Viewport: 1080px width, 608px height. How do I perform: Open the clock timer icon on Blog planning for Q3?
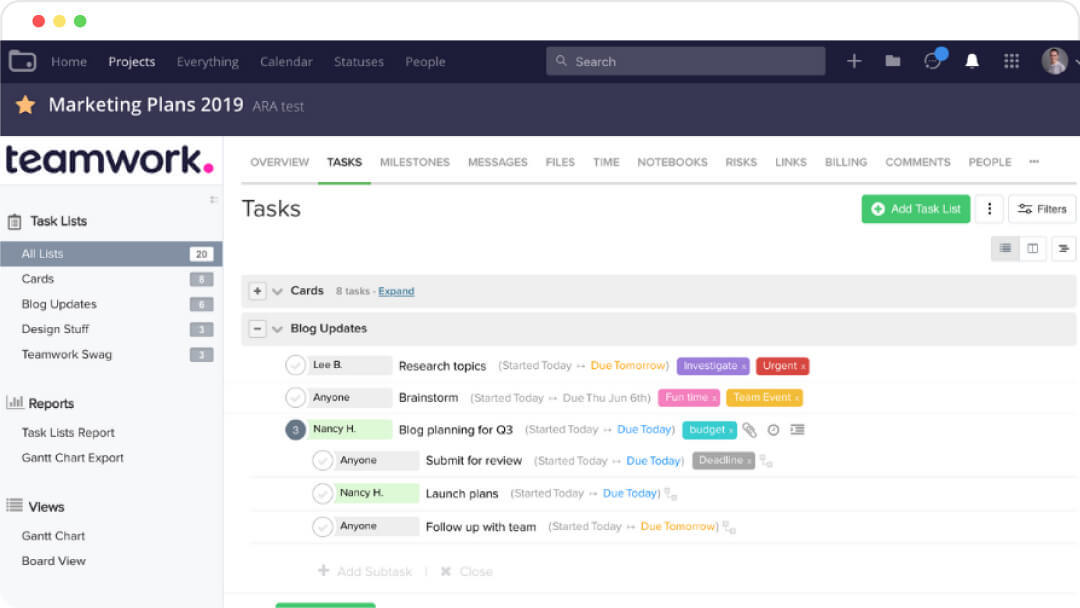[x=772, y=429]
